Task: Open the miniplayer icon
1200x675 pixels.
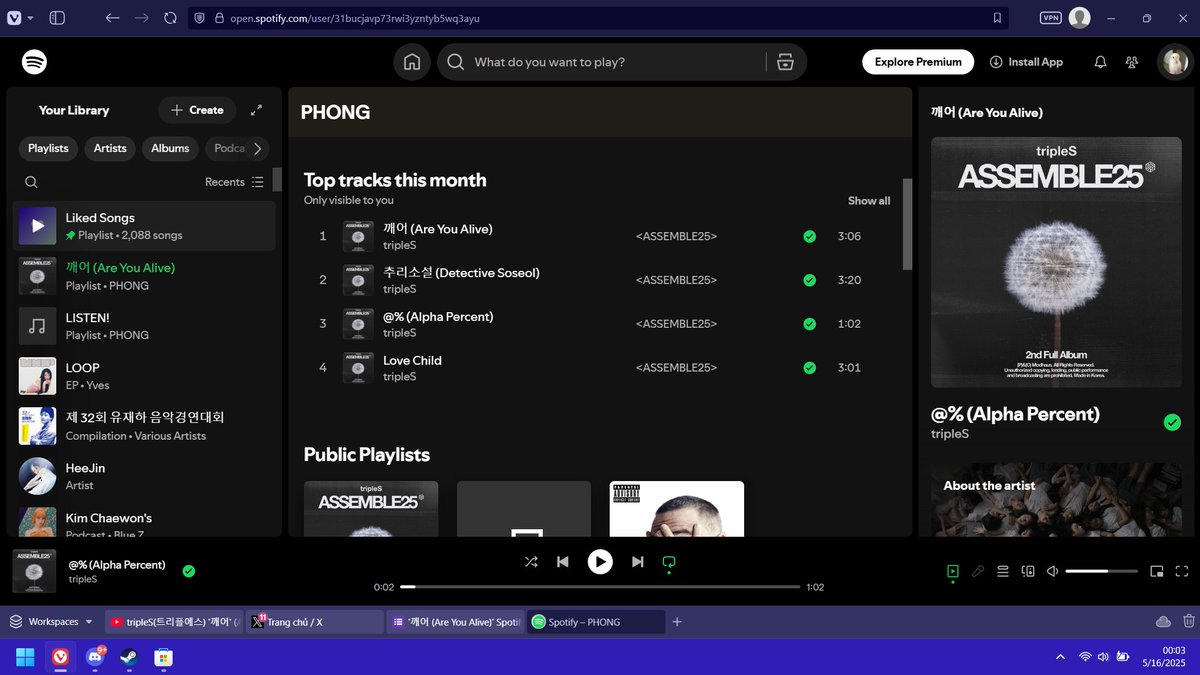Action: 1157,571
